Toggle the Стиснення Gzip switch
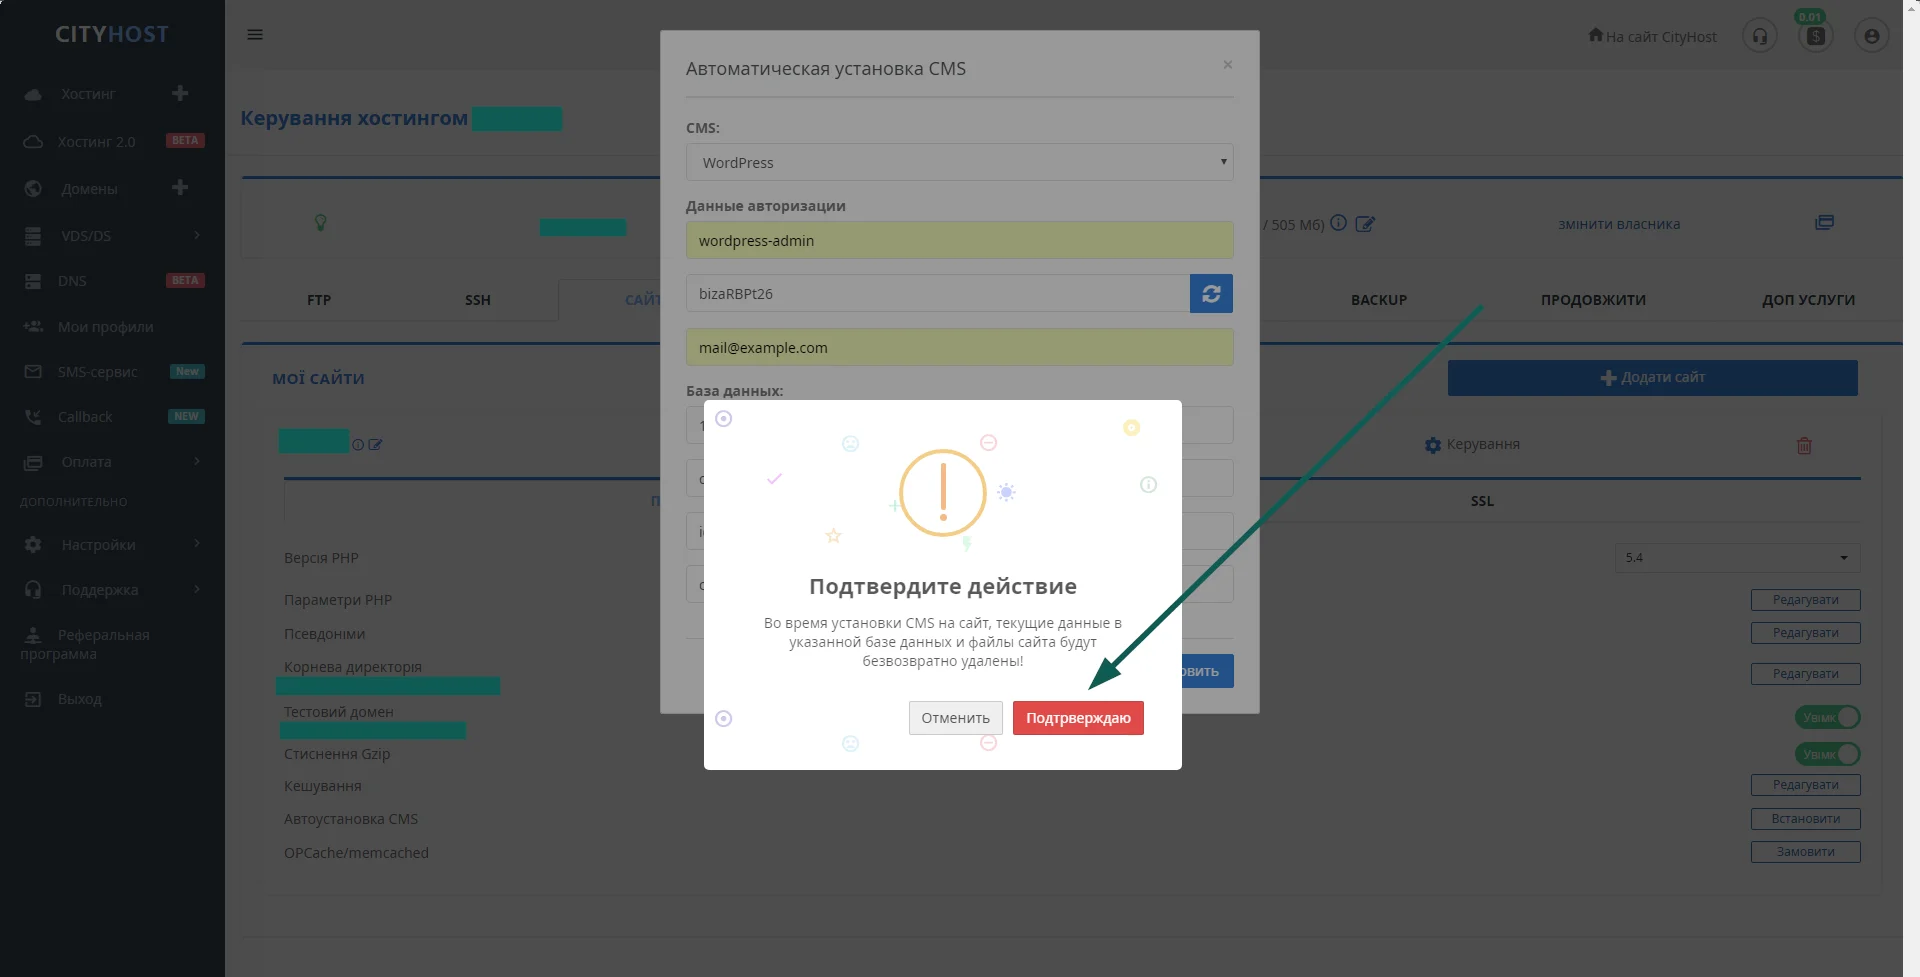 point(1827,754)
